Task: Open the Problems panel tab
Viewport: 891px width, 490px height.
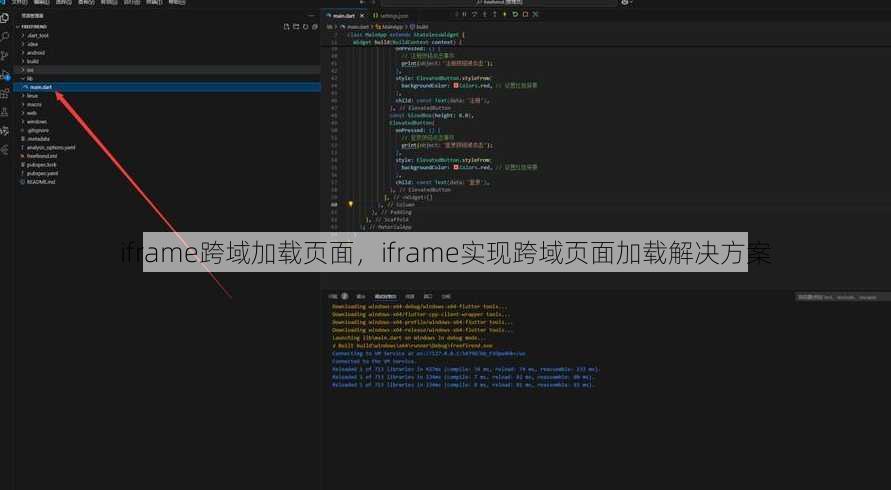Action: click(336, 296)
